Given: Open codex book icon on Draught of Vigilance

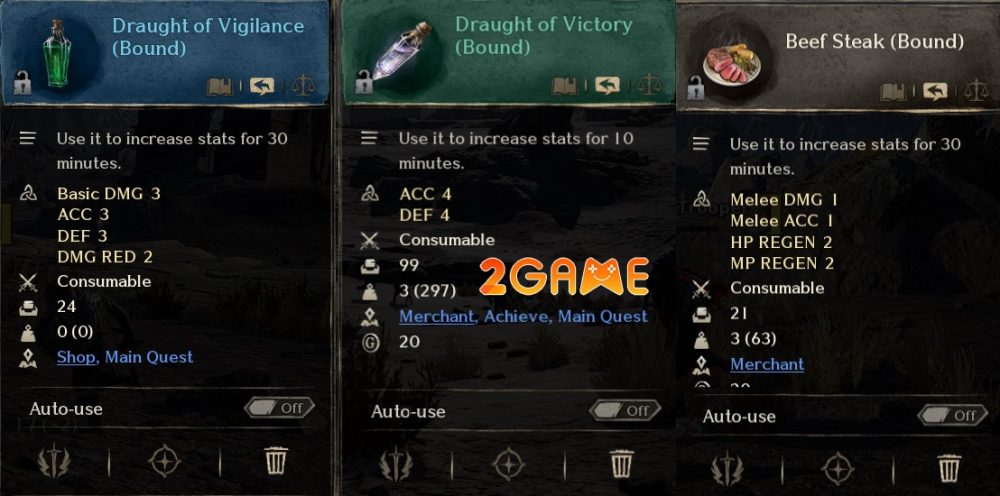Looking at the screenshot, I should pos(219,86).
